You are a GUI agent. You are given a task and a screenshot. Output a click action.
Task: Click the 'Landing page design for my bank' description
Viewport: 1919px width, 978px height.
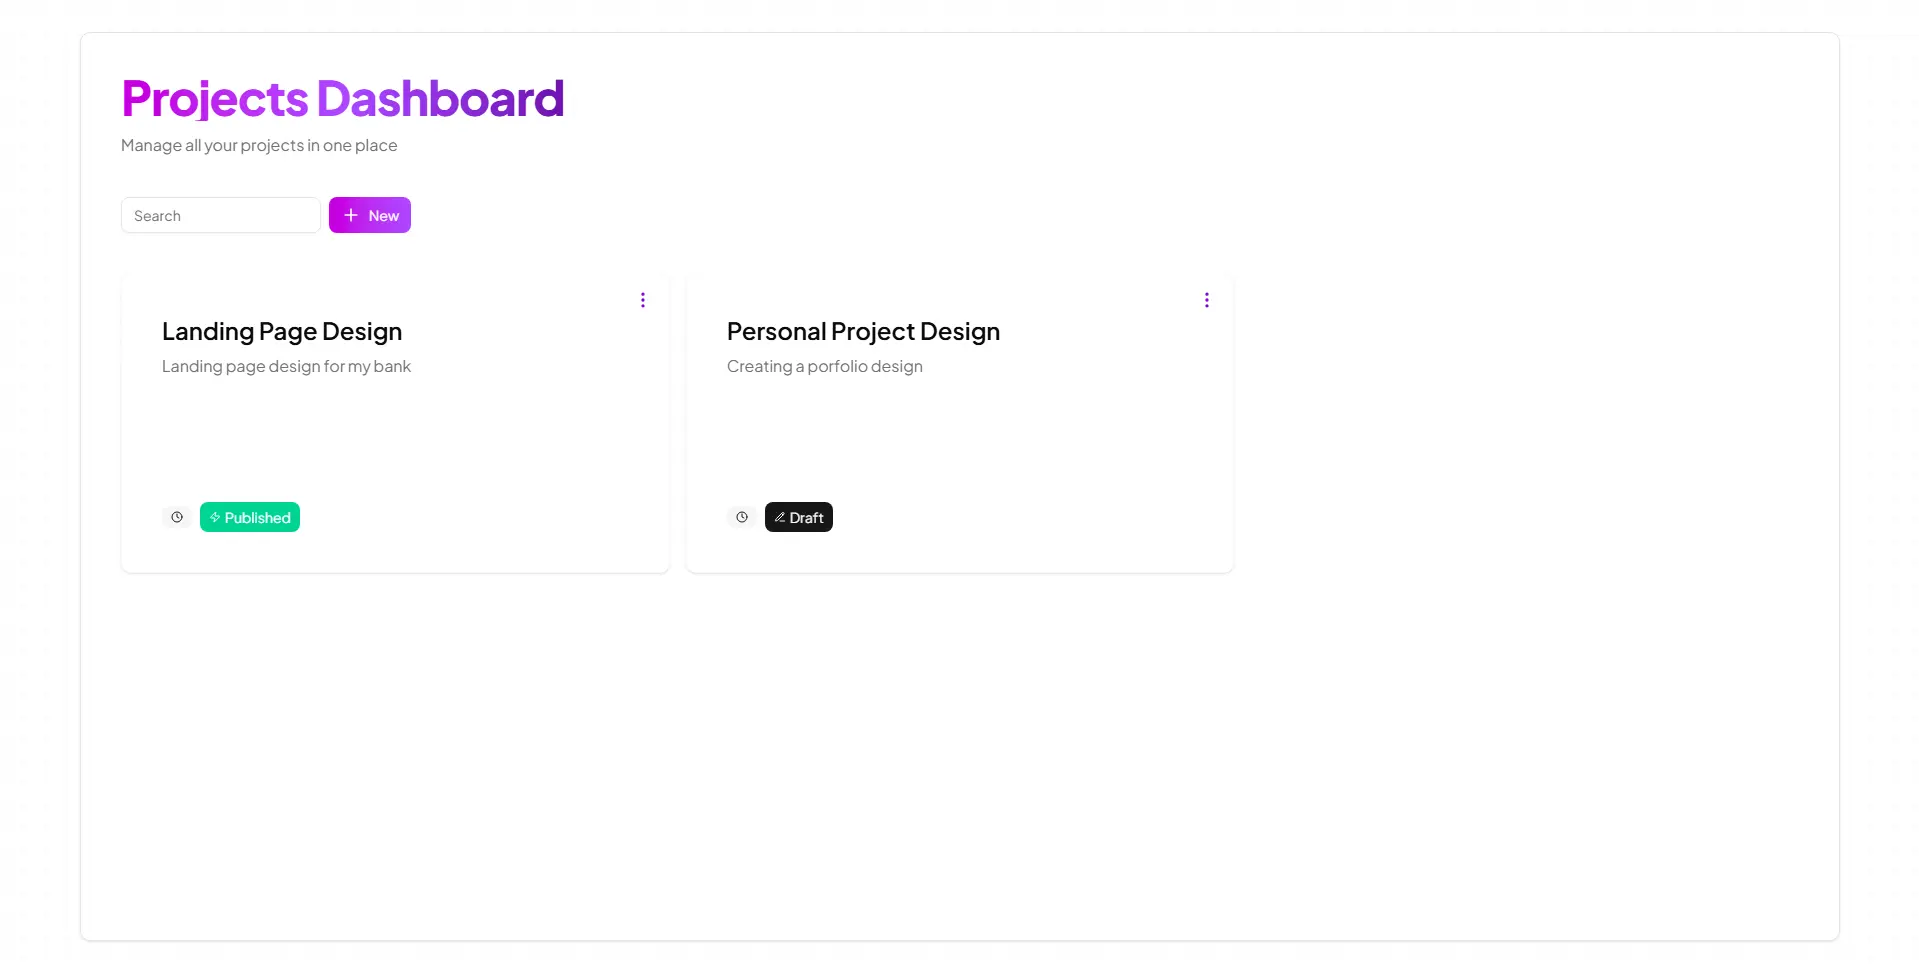(286, 366)
